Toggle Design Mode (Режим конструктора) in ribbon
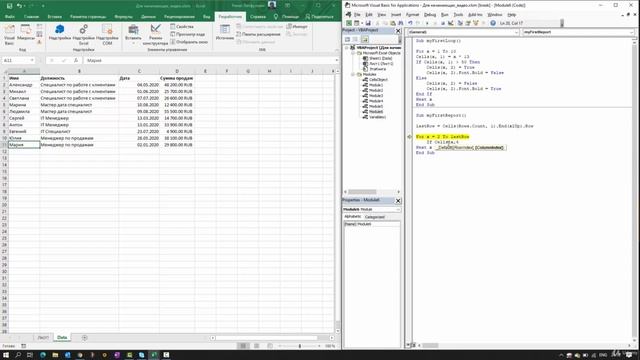Screen dimensions: 640x360 pos(155,35)
